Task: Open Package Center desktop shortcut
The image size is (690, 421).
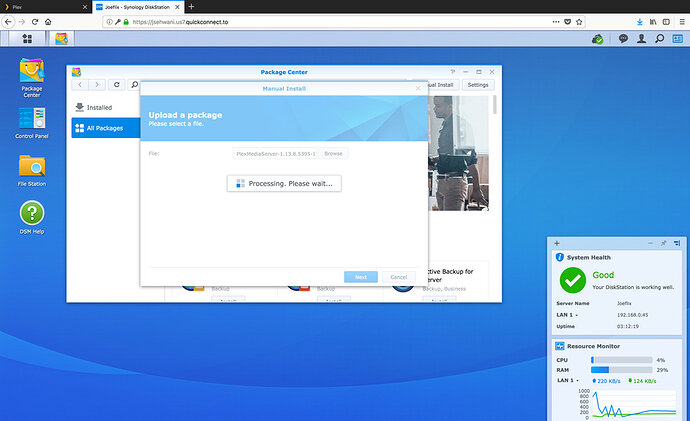Action: click(x=32, y=78)
